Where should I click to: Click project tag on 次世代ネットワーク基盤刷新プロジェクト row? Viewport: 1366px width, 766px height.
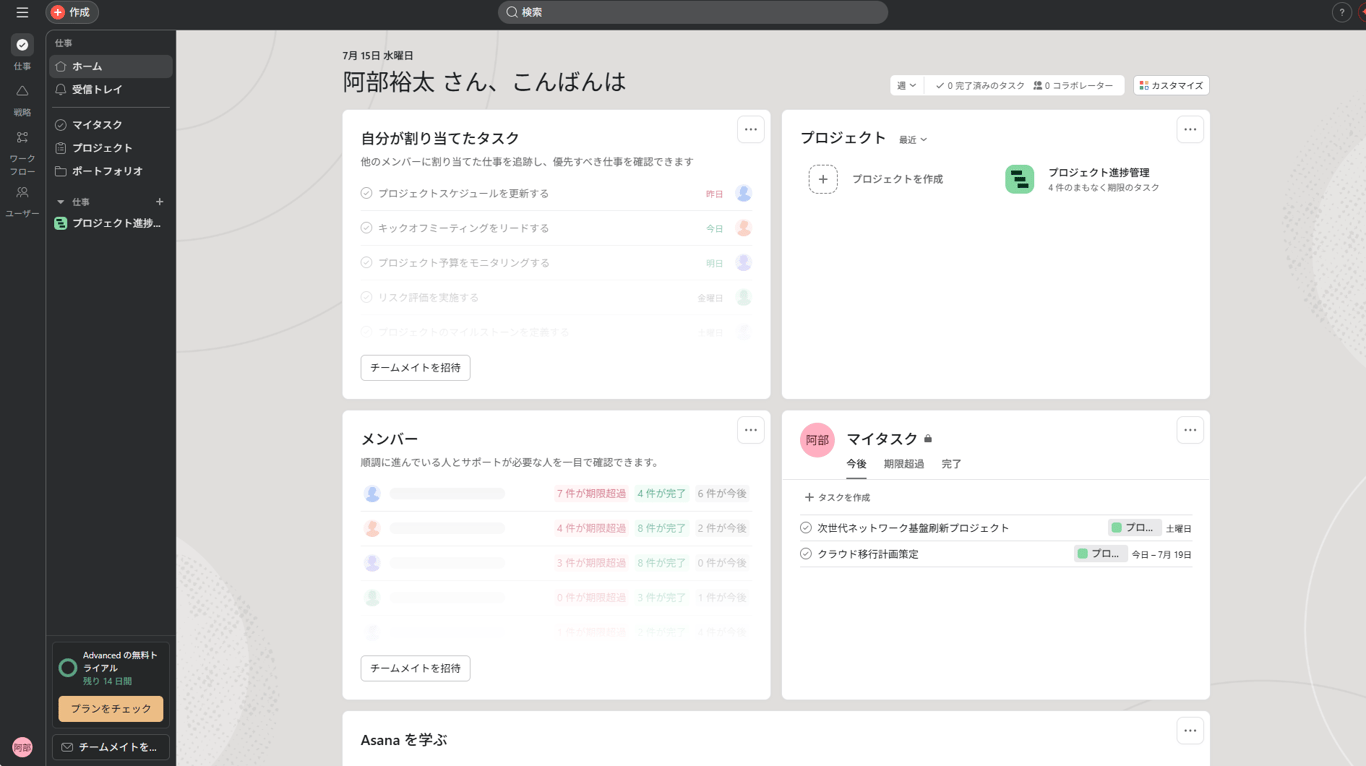1134,528
